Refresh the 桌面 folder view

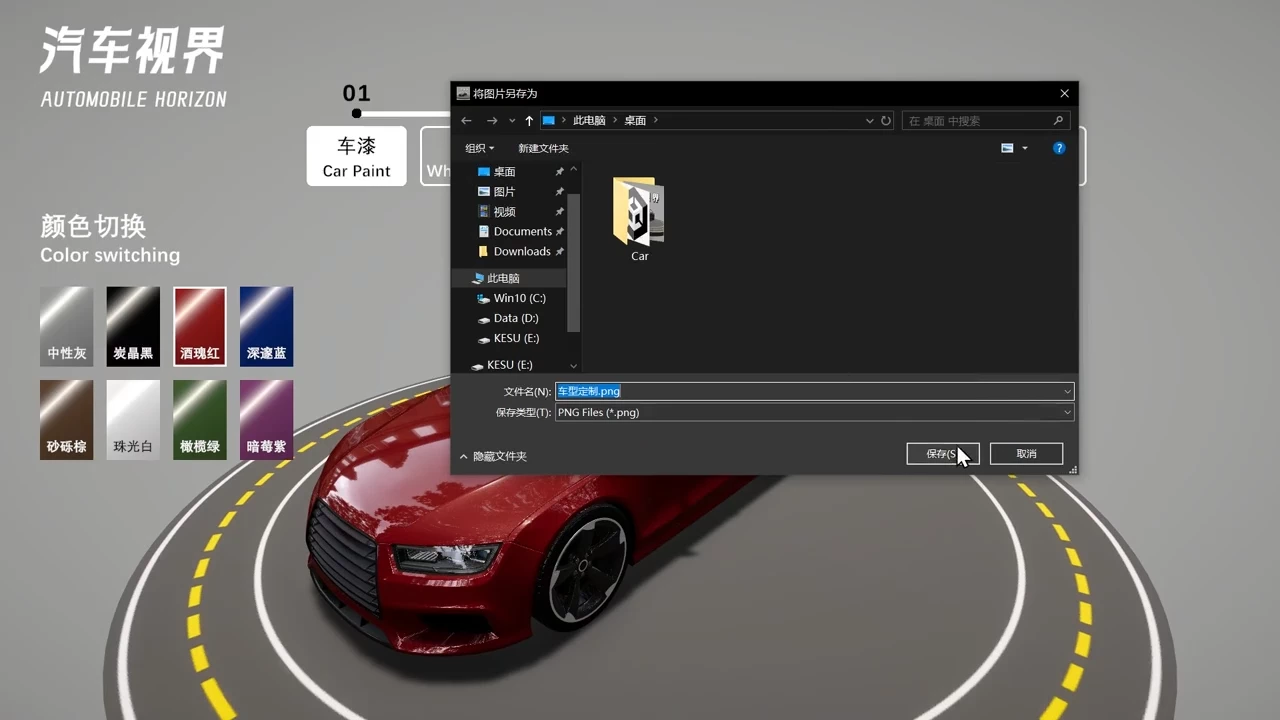pyautogui.click(x=886, y=120)
